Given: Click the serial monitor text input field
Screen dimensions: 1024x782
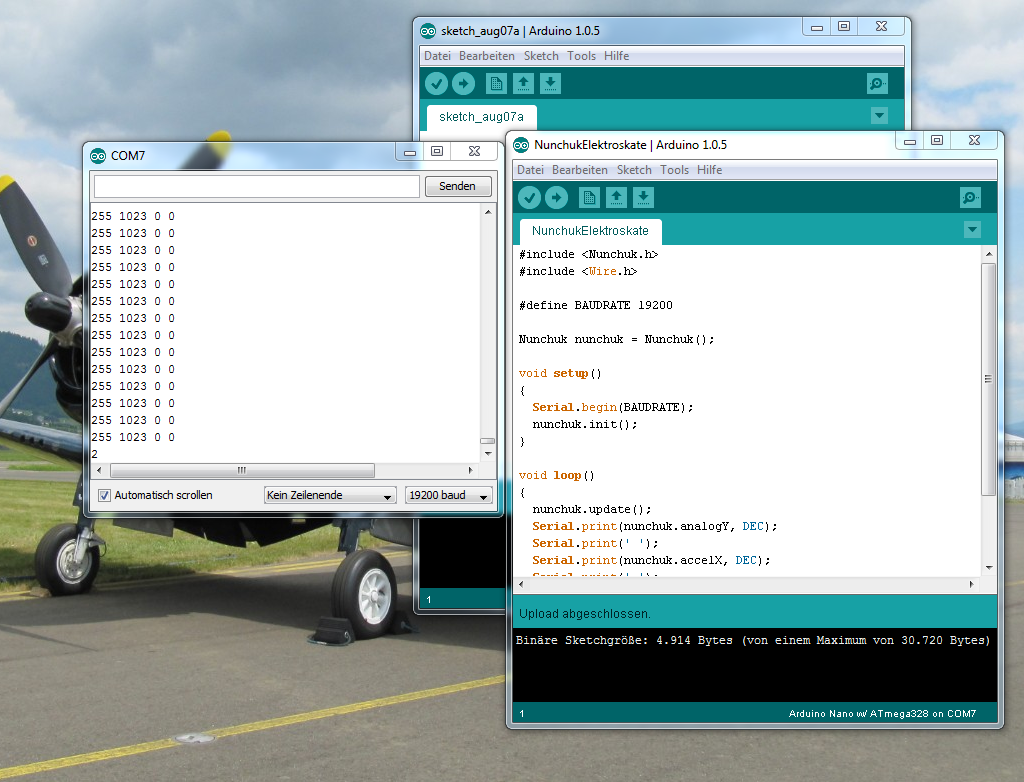Looking at the screenshot, I should pos(256,187).
